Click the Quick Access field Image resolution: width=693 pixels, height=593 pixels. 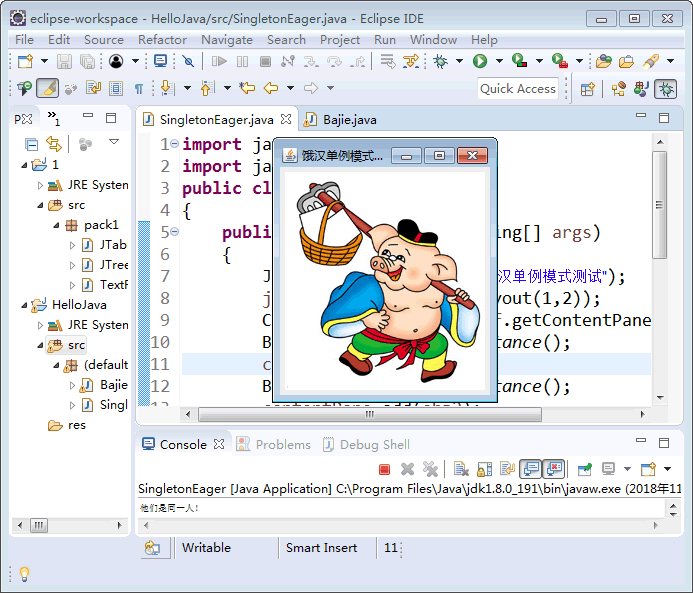point(518,88)
